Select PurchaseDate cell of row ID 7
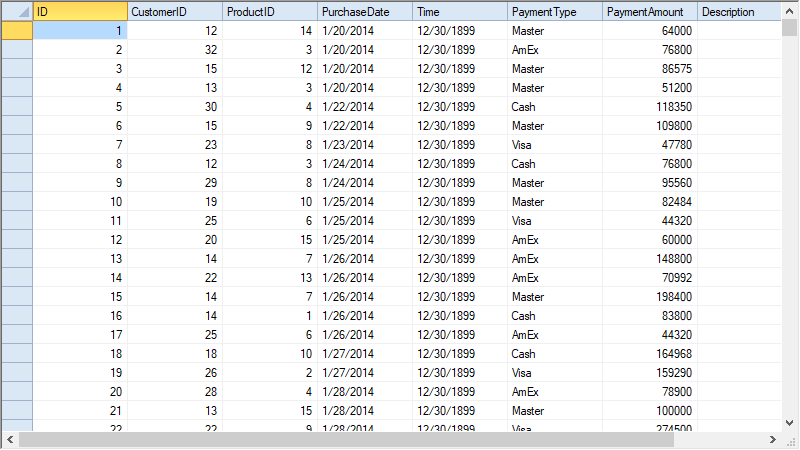Screen dimensions: 800x450 (x=364, y=145)
